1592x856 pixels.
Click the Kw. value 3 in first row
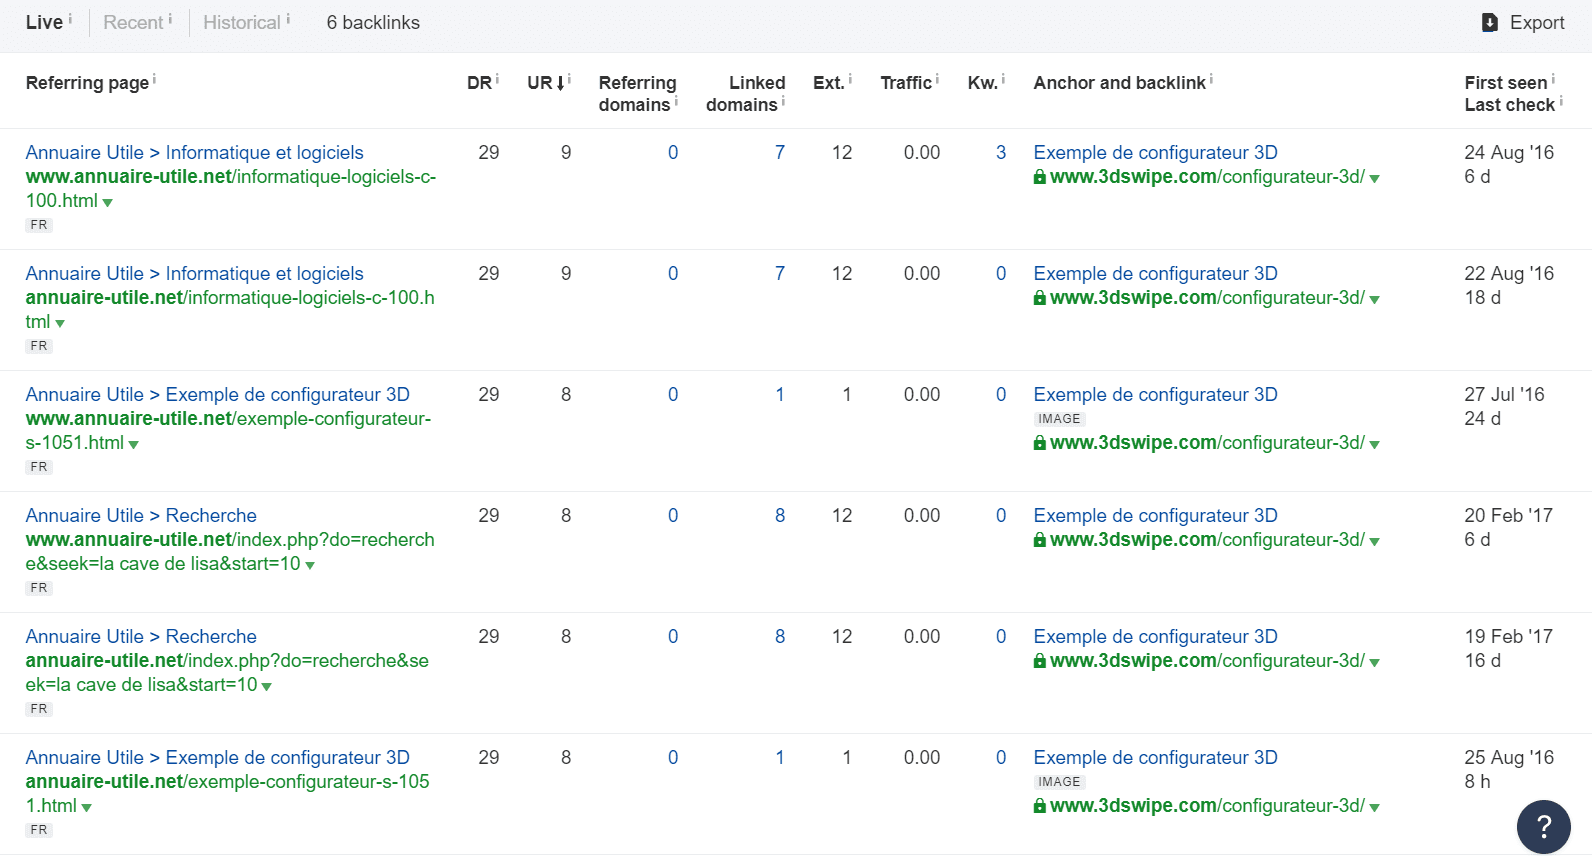(1000, 153)
